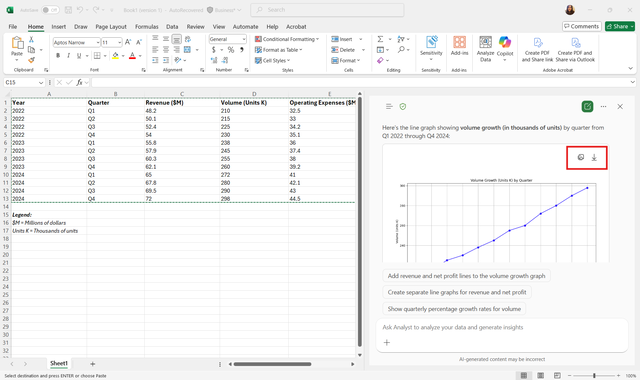The image size is (640, 380).
Task: Switch to the Page Layout tab
Action: [x=111, y=27]
